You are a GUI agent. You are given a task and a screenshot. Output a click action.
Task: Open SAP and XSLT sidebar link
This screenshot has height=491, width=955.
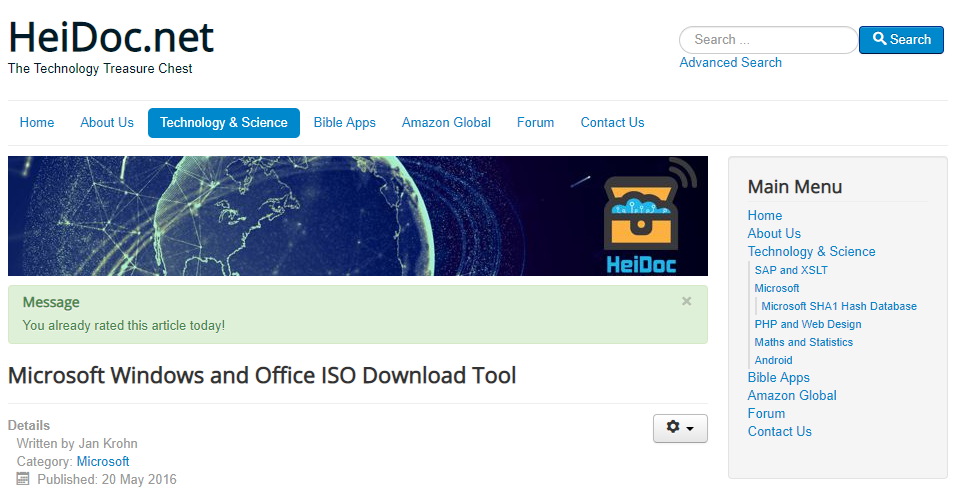(x=791, y=270)
